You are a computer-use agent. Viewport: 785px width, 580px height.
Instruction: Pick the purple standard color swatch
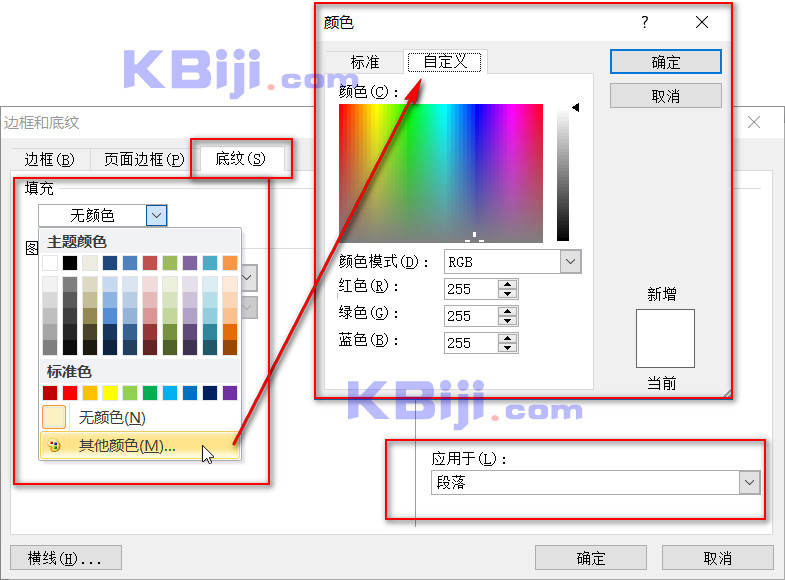(230, 393)
